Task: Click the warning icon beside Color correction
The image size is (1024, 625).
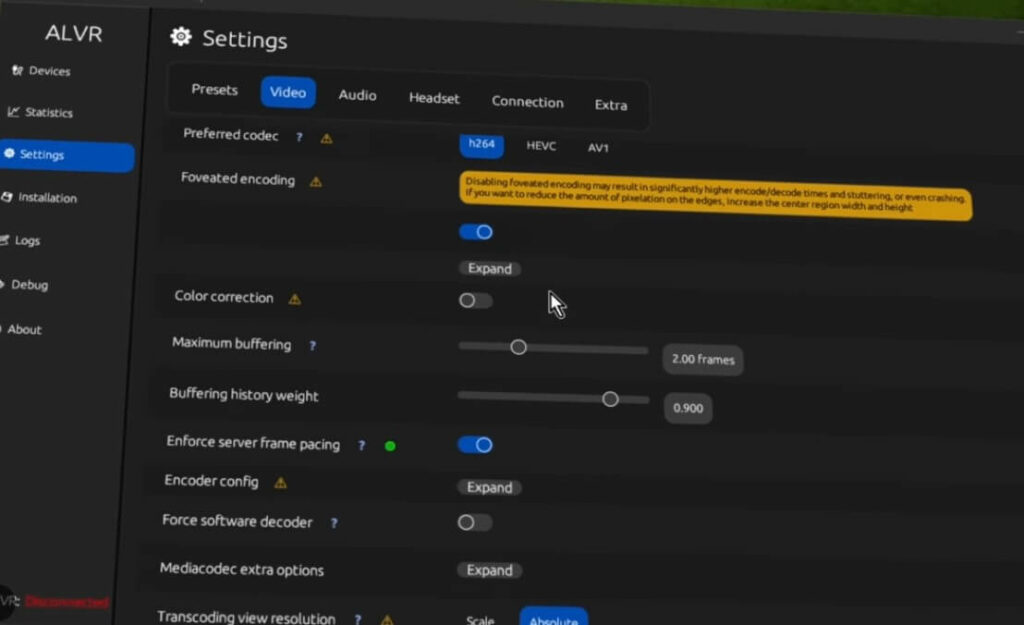Action: point(294,299)
